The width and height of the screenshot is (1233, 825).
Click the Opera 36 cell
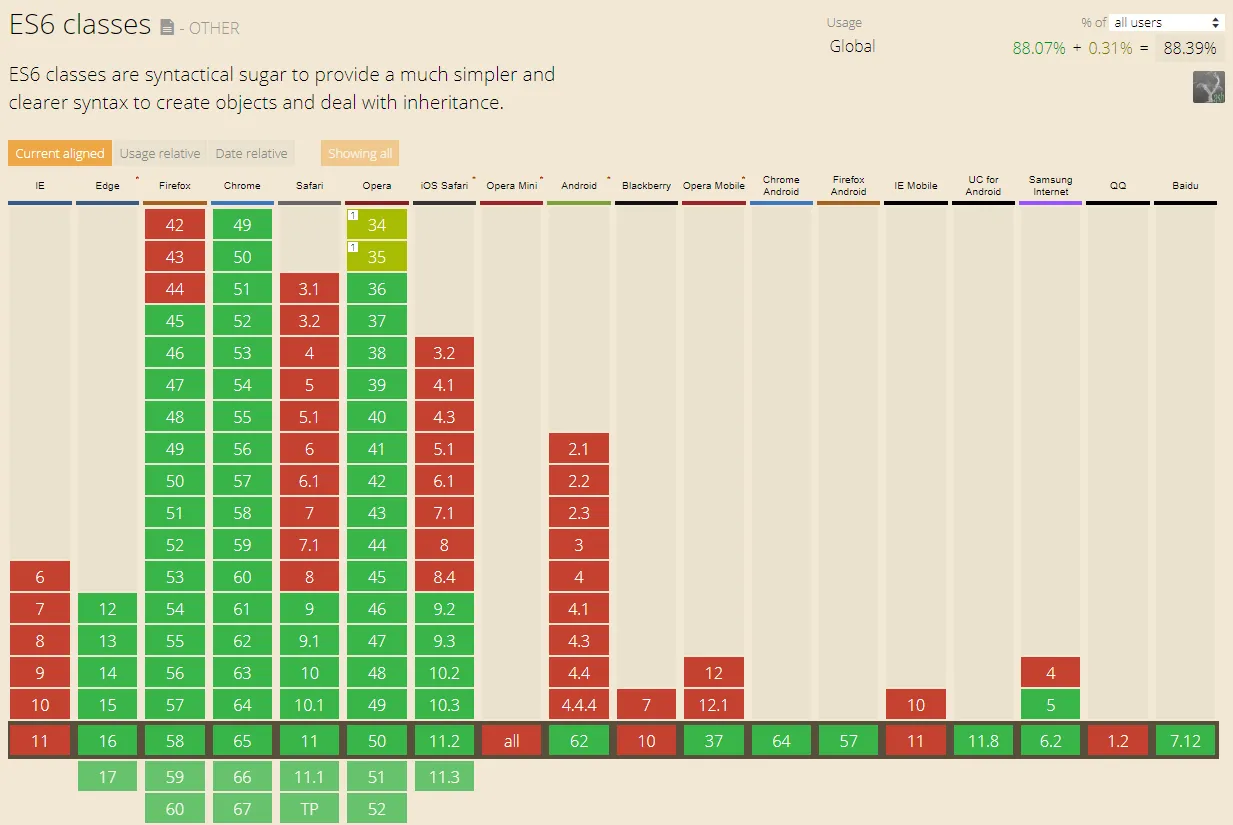[377, 289]
